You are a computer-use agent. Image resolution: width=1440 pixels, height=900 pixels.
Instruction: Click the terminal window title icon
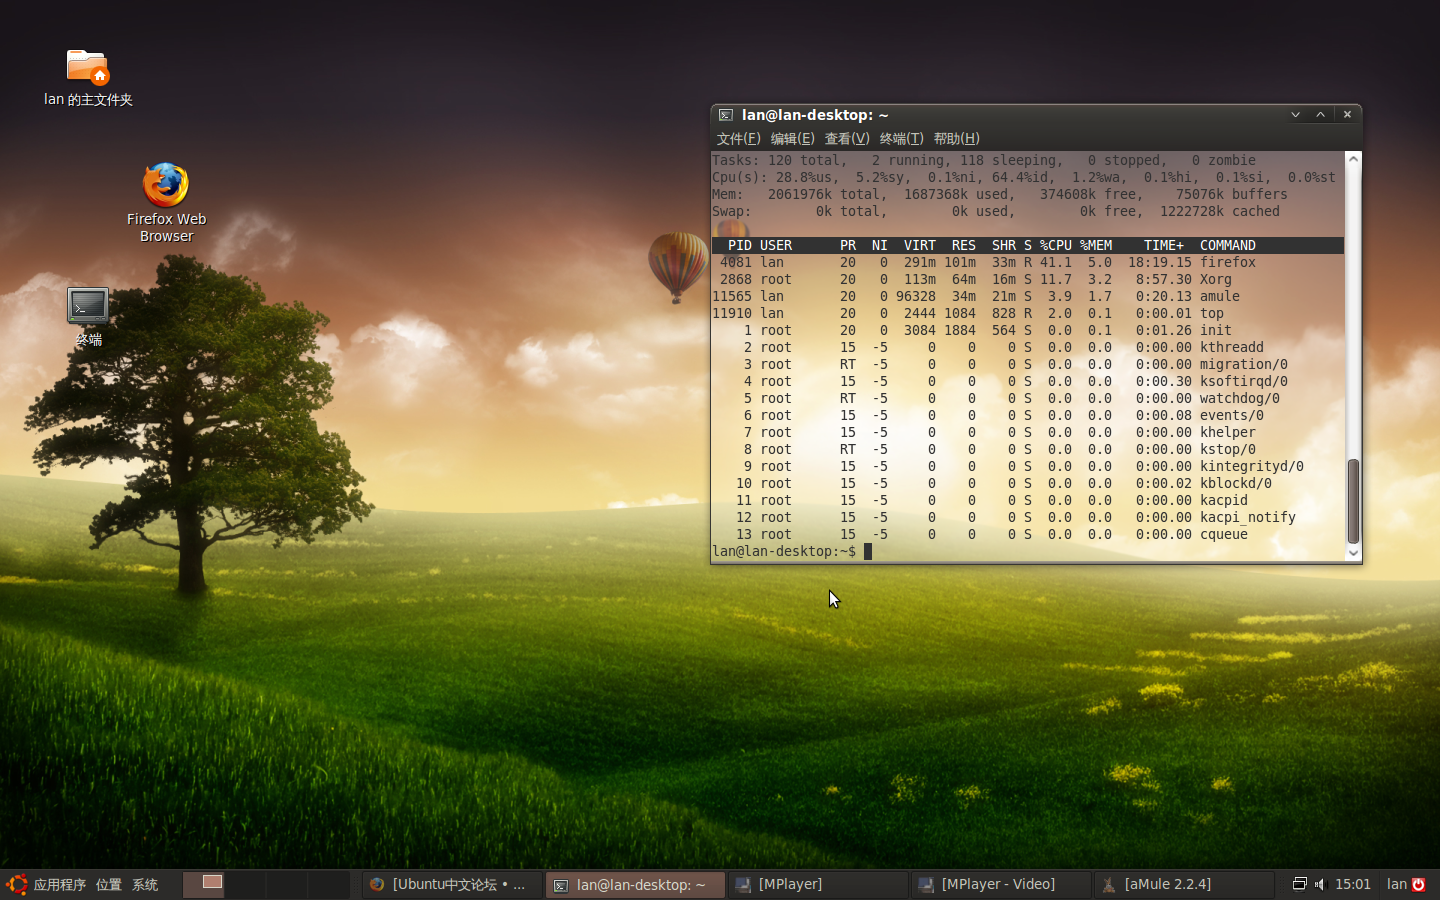click(726, 115)
